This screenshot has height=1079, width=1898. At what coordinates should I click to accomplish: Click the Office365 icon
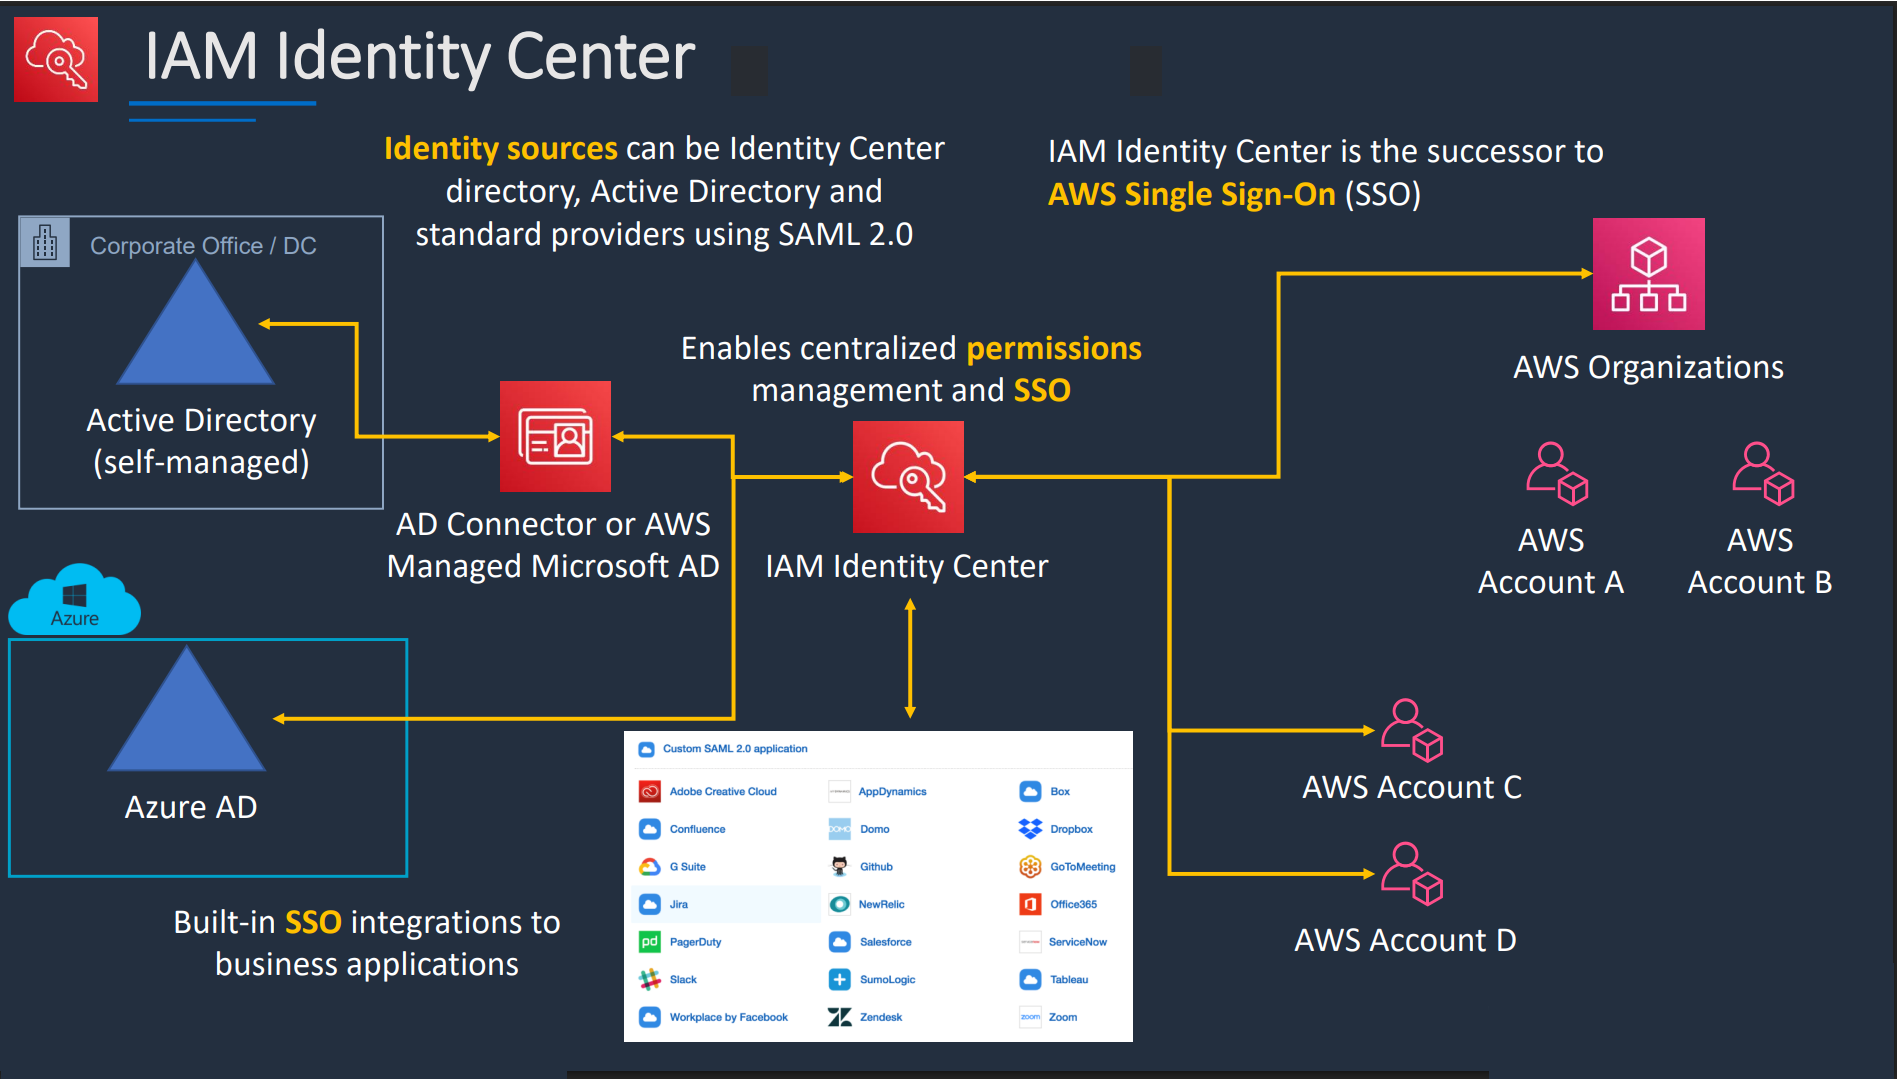1030,905
